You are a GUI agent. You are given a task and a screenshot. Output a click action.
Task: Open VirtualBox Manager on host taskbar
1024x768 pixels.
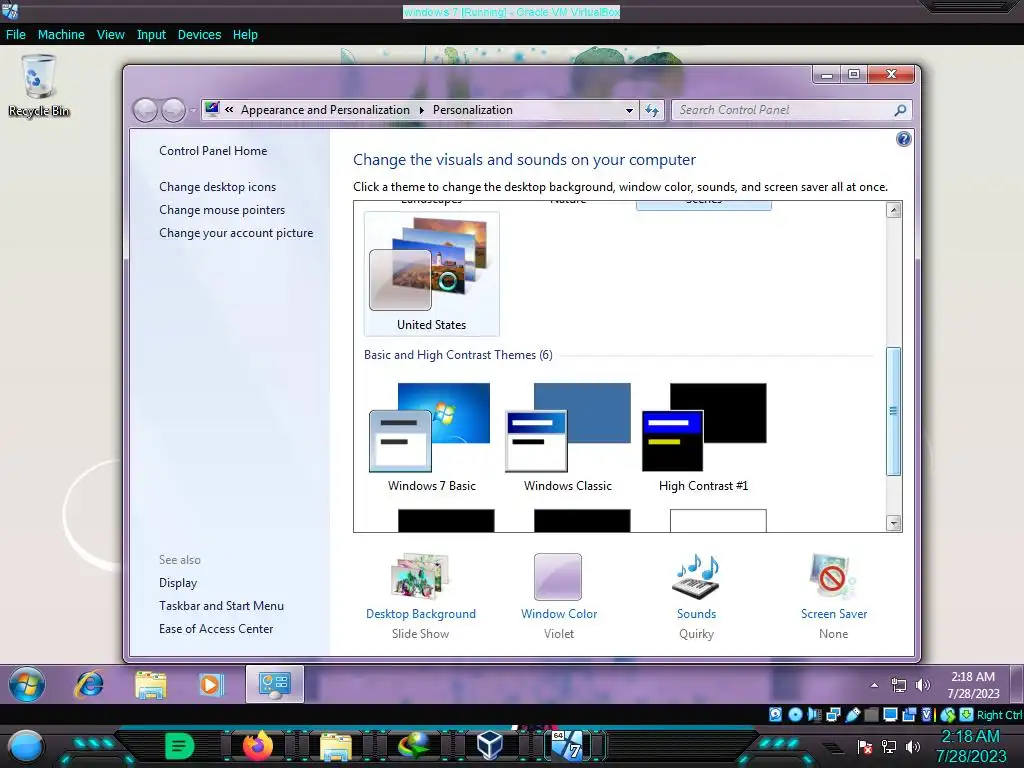490,746
